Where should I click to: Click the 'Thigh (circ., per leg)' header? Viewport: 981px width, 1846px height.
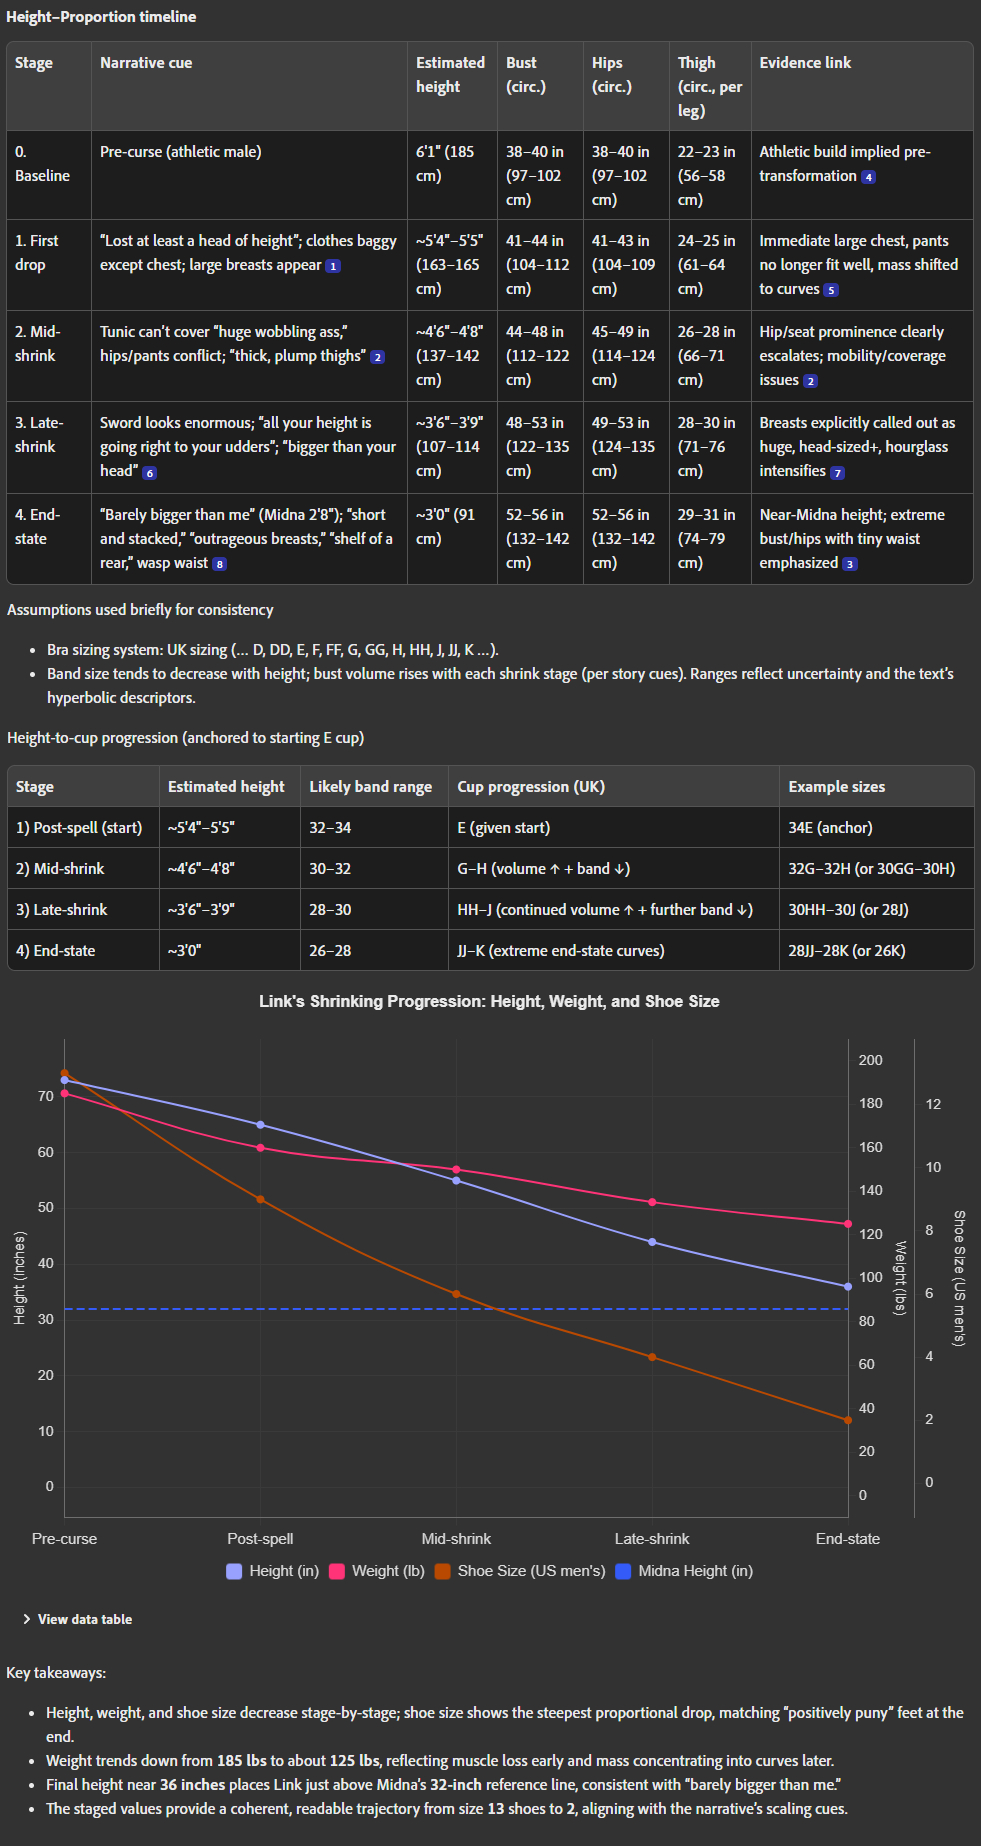709,87
